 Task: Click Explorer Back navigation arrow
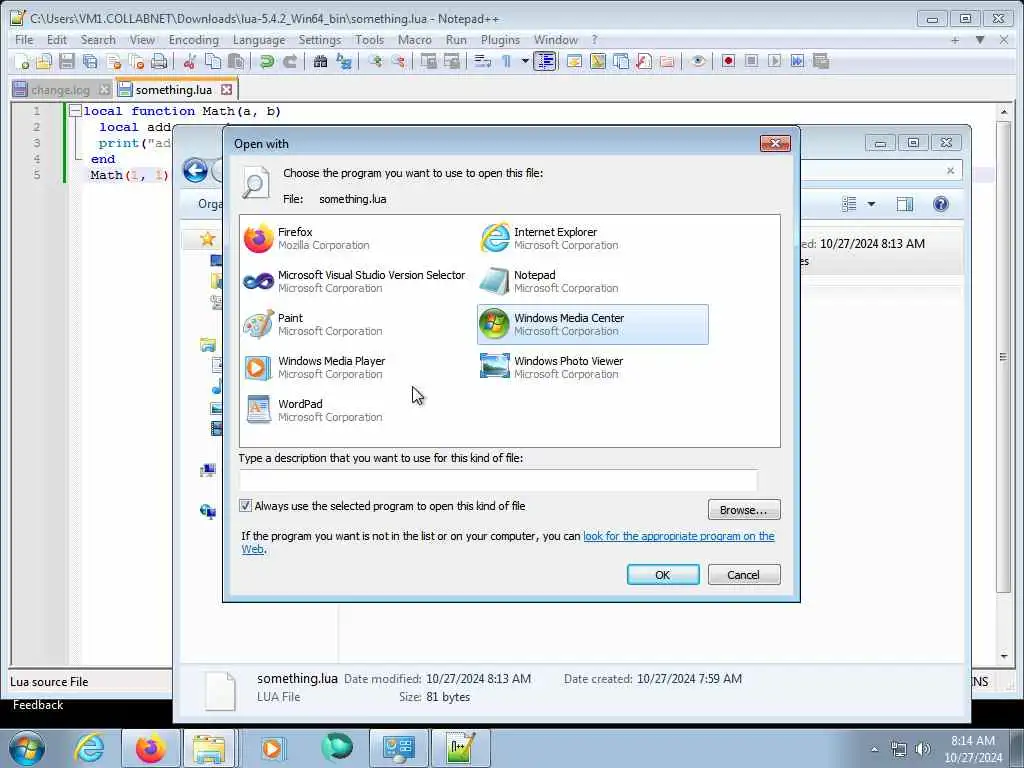[x=195, y=170]
